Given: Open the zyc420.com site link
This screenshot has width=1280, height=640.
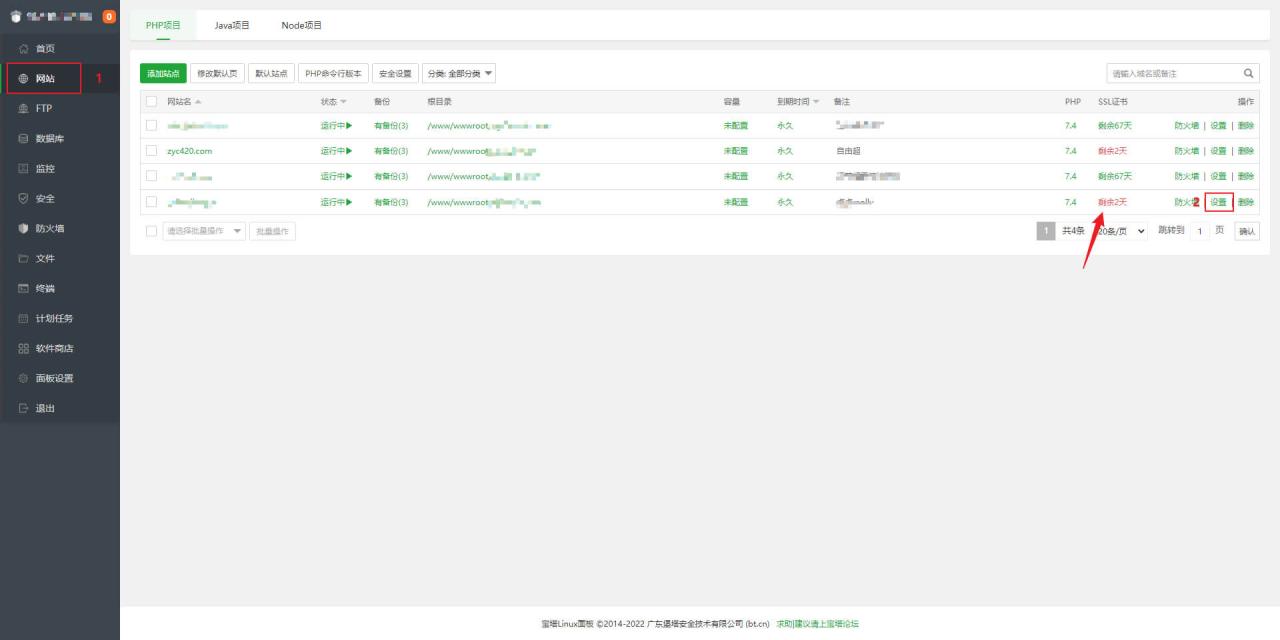Looking at the screenshot, I should (x=190, y=151).
